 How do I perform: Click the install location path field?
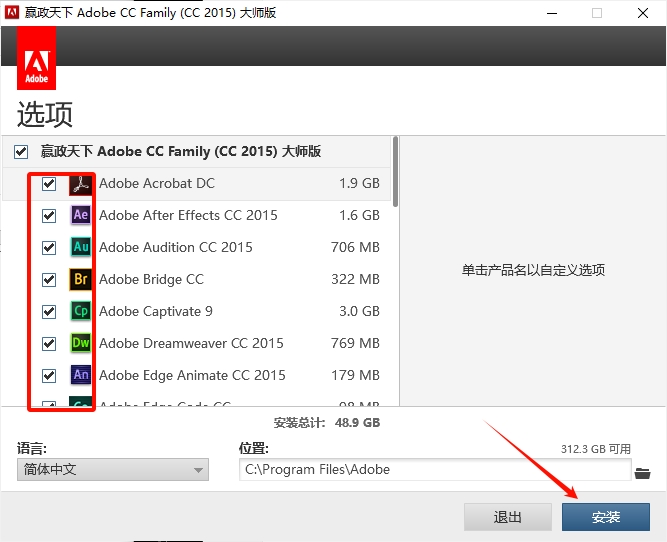(435, 470)
